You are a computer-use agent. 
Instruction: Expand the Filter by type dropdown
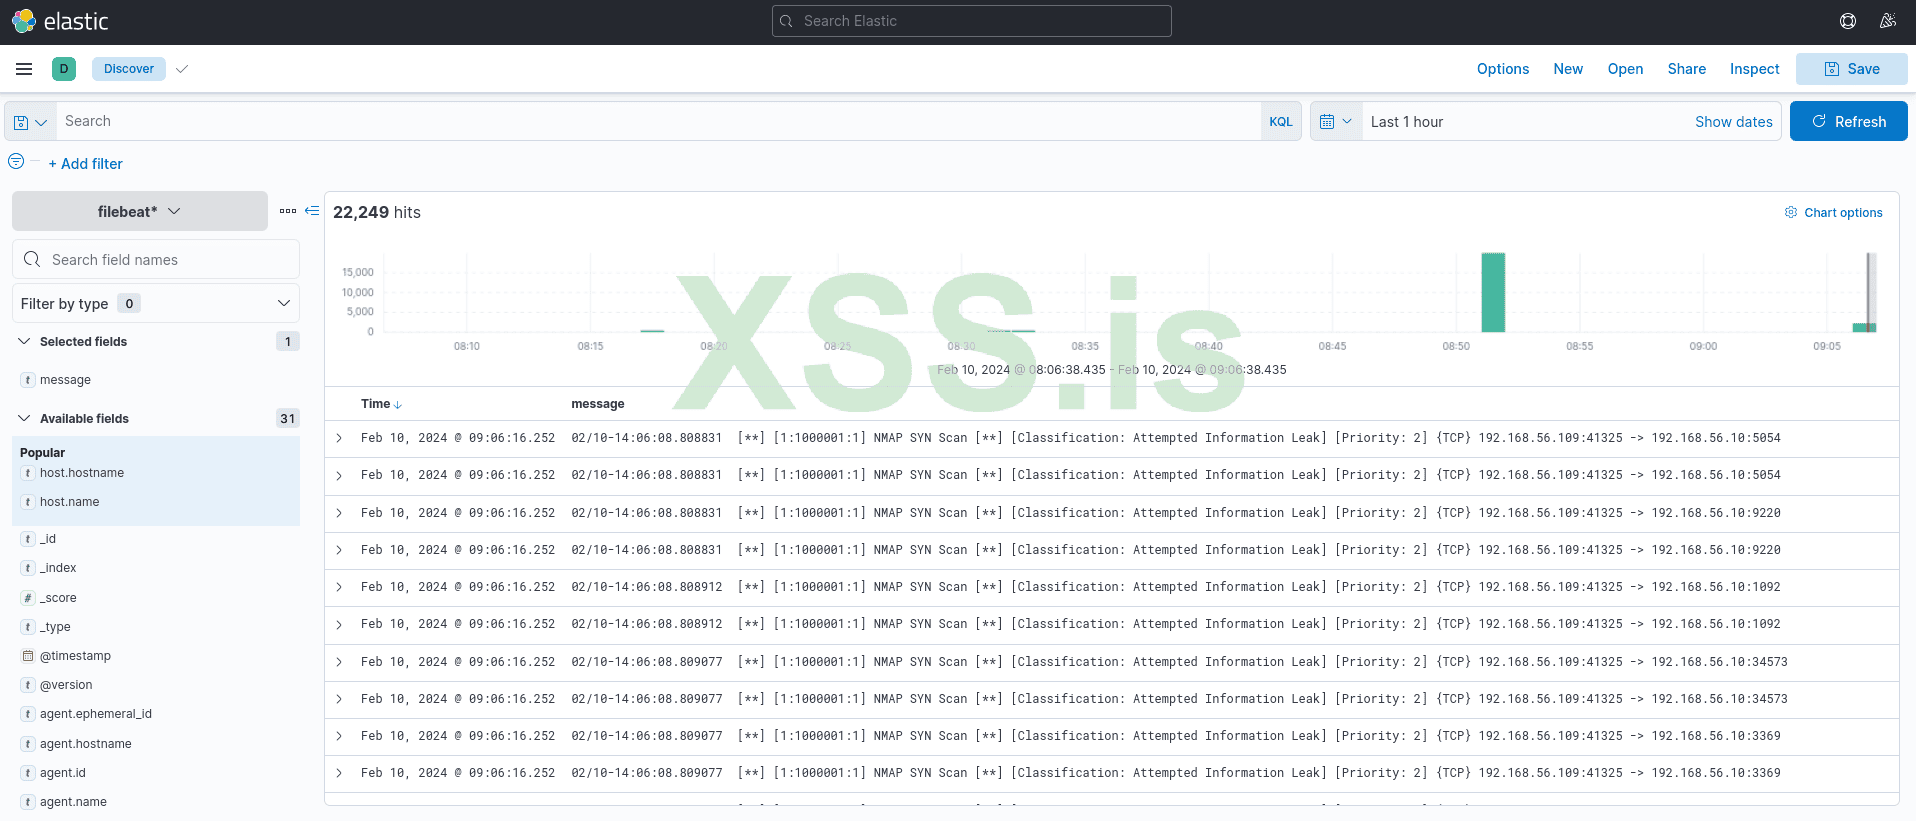pos(156,303)
